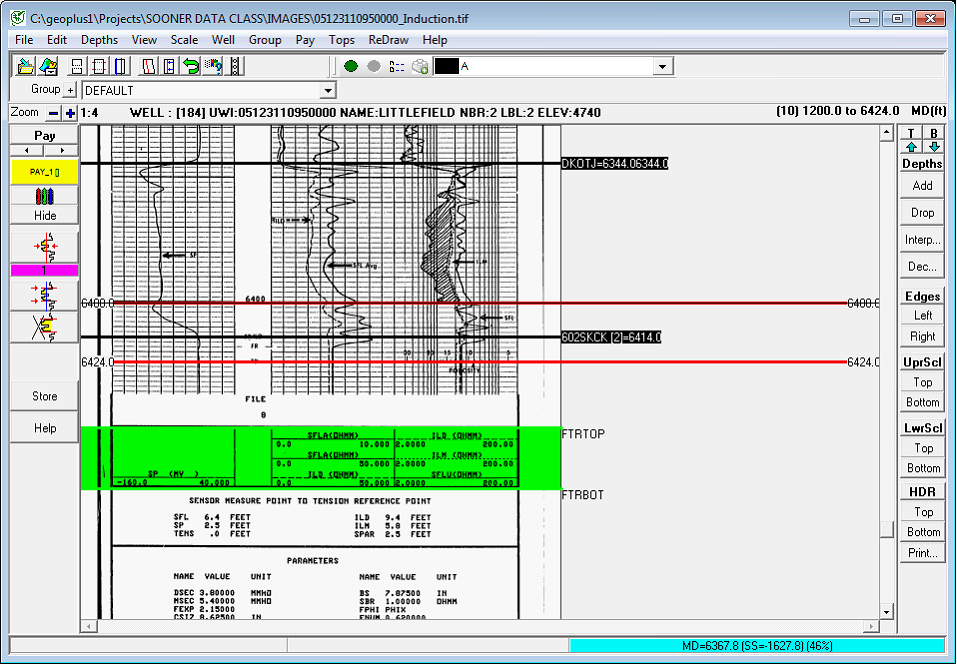Viewport: 957px width, 665px height.
Task: Open the ReDraw menu
Action: [x=388, y=40]
